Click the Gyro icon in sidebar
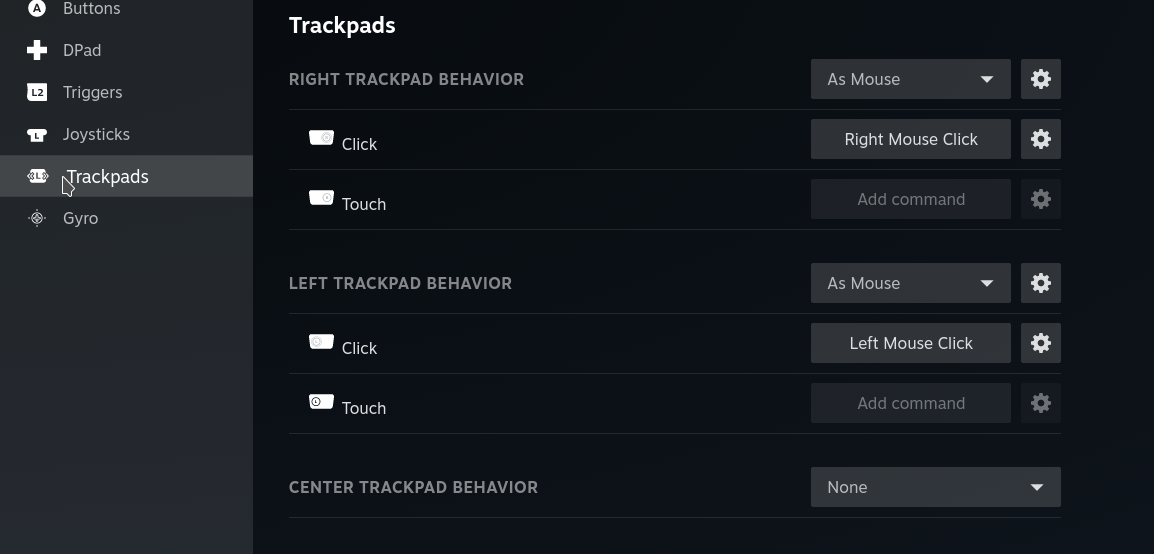The height and width of the screenshot is (554, 1154). coord(37,218)
